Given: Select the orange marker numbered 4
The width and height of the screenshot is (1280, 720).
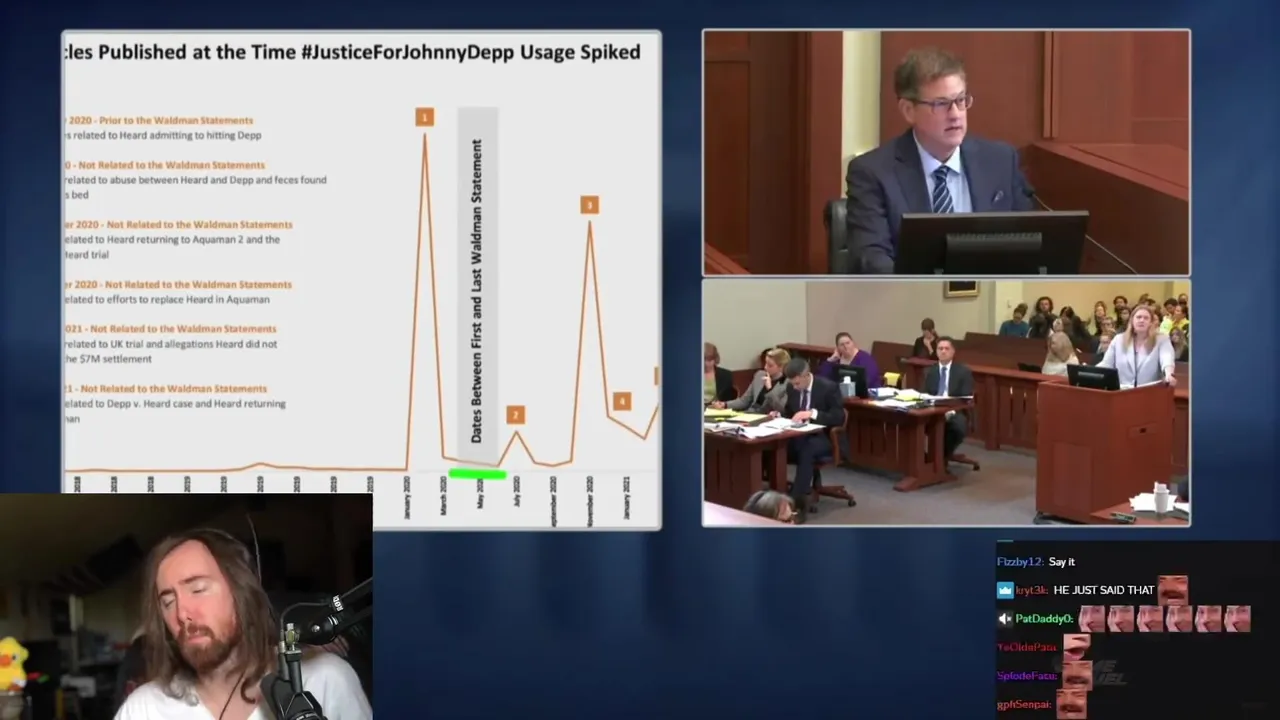Looking at the screenshot, I should 621,401.
